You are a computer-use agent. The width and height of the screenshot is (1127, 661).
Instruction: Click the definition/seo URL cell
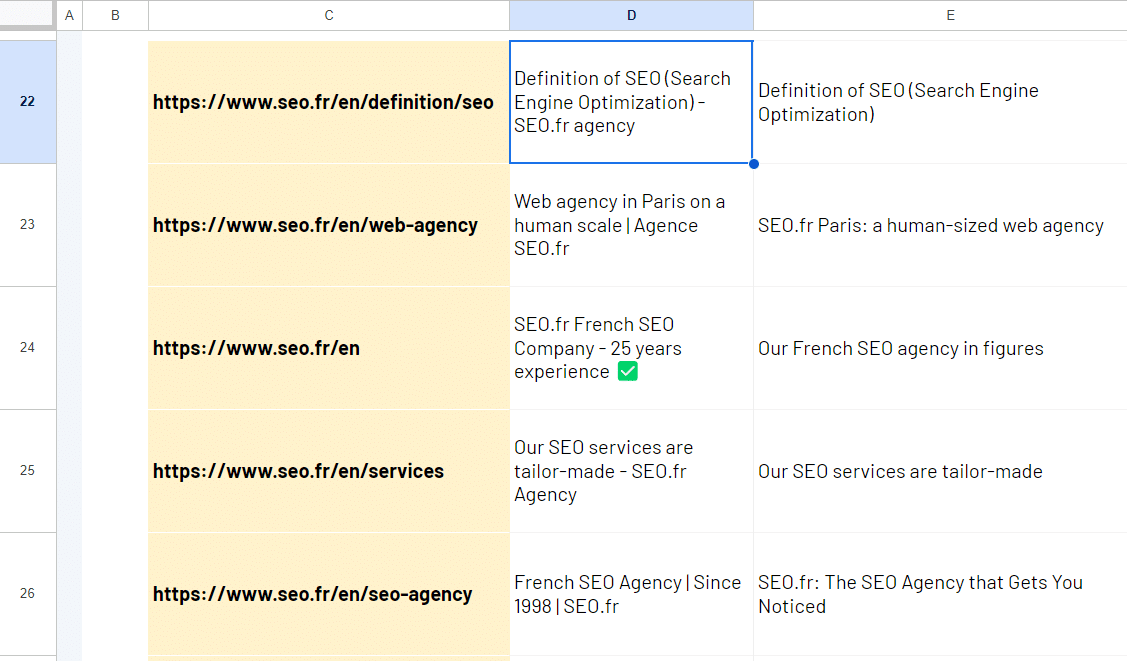tap(329, 102)
